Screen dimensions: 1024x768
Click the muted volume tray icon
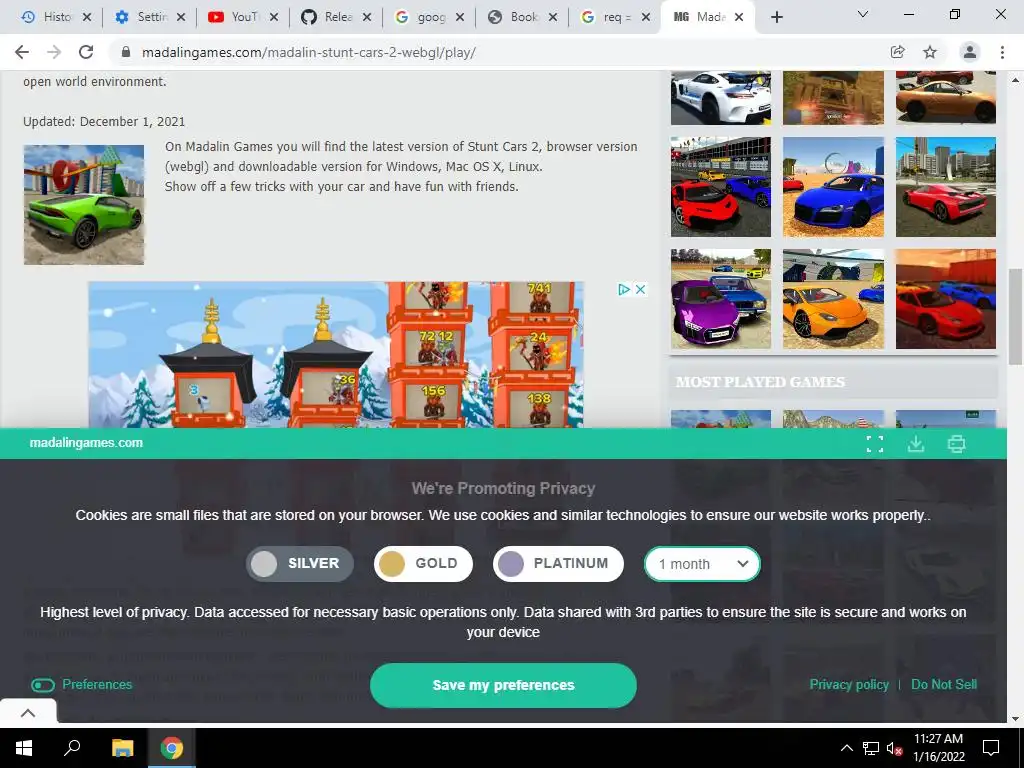(x=894, y=748)
